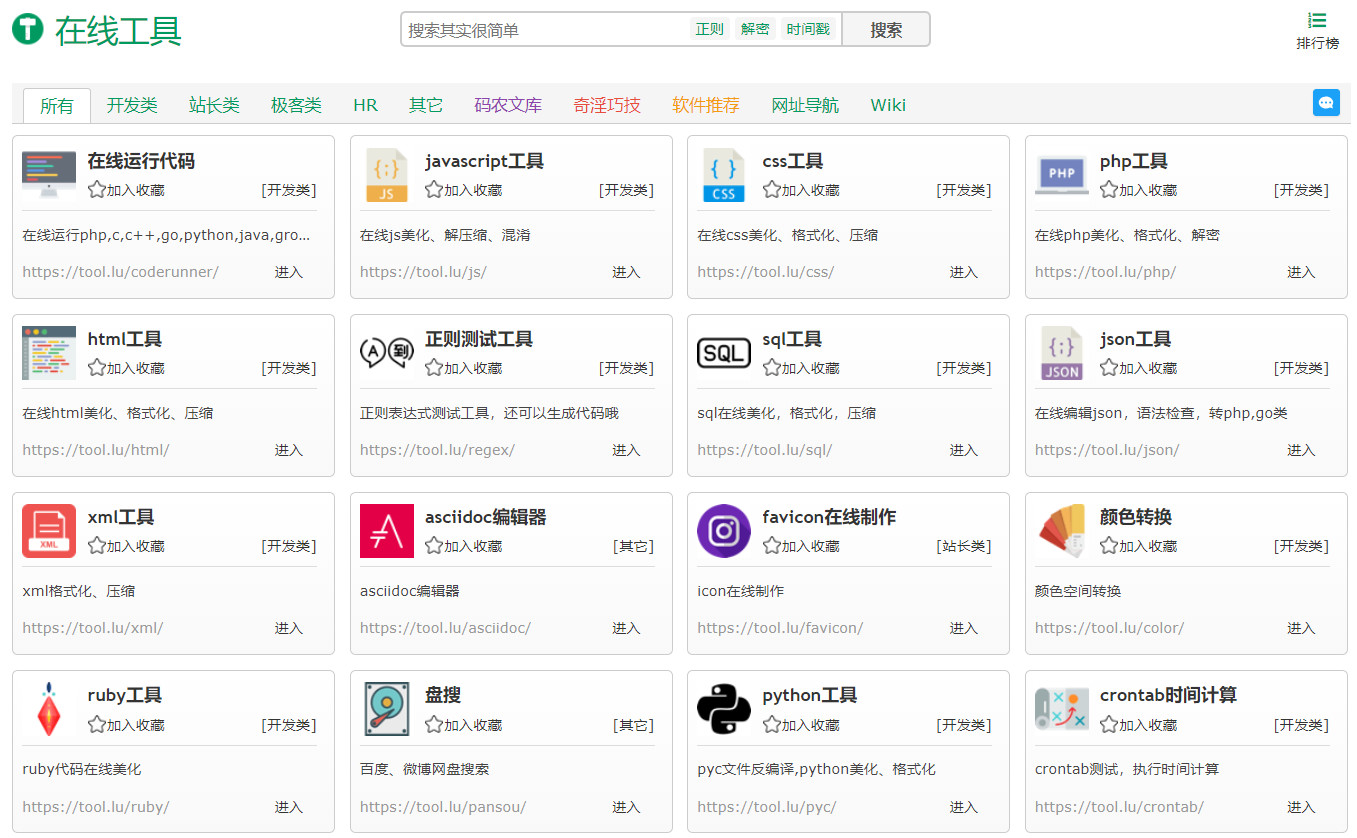
Task: Click the javascript工具 JS file icon
Action: point(387,175)
